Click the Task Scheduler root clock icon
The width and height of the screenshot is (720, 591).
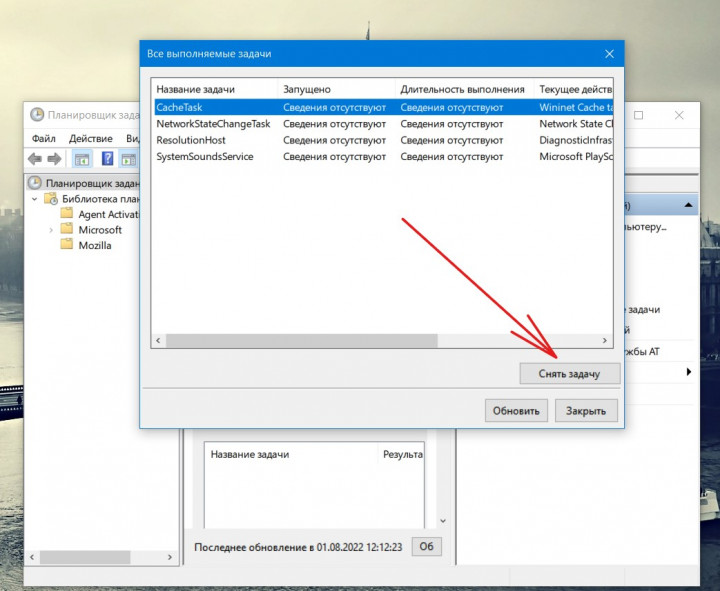(x=35, y=183)
